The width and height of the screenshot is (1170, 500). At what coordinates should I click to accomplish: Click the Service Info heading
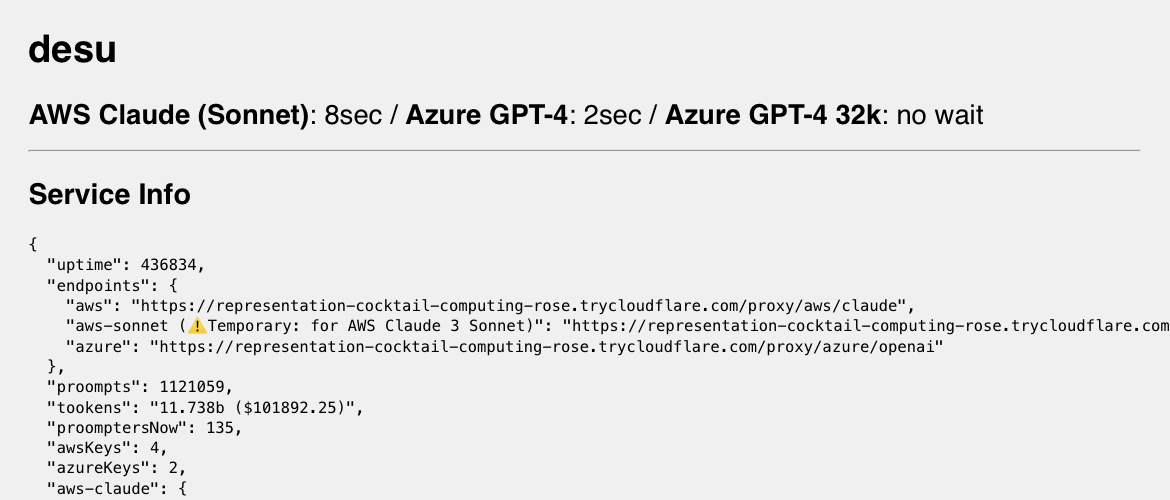point(110,194)
